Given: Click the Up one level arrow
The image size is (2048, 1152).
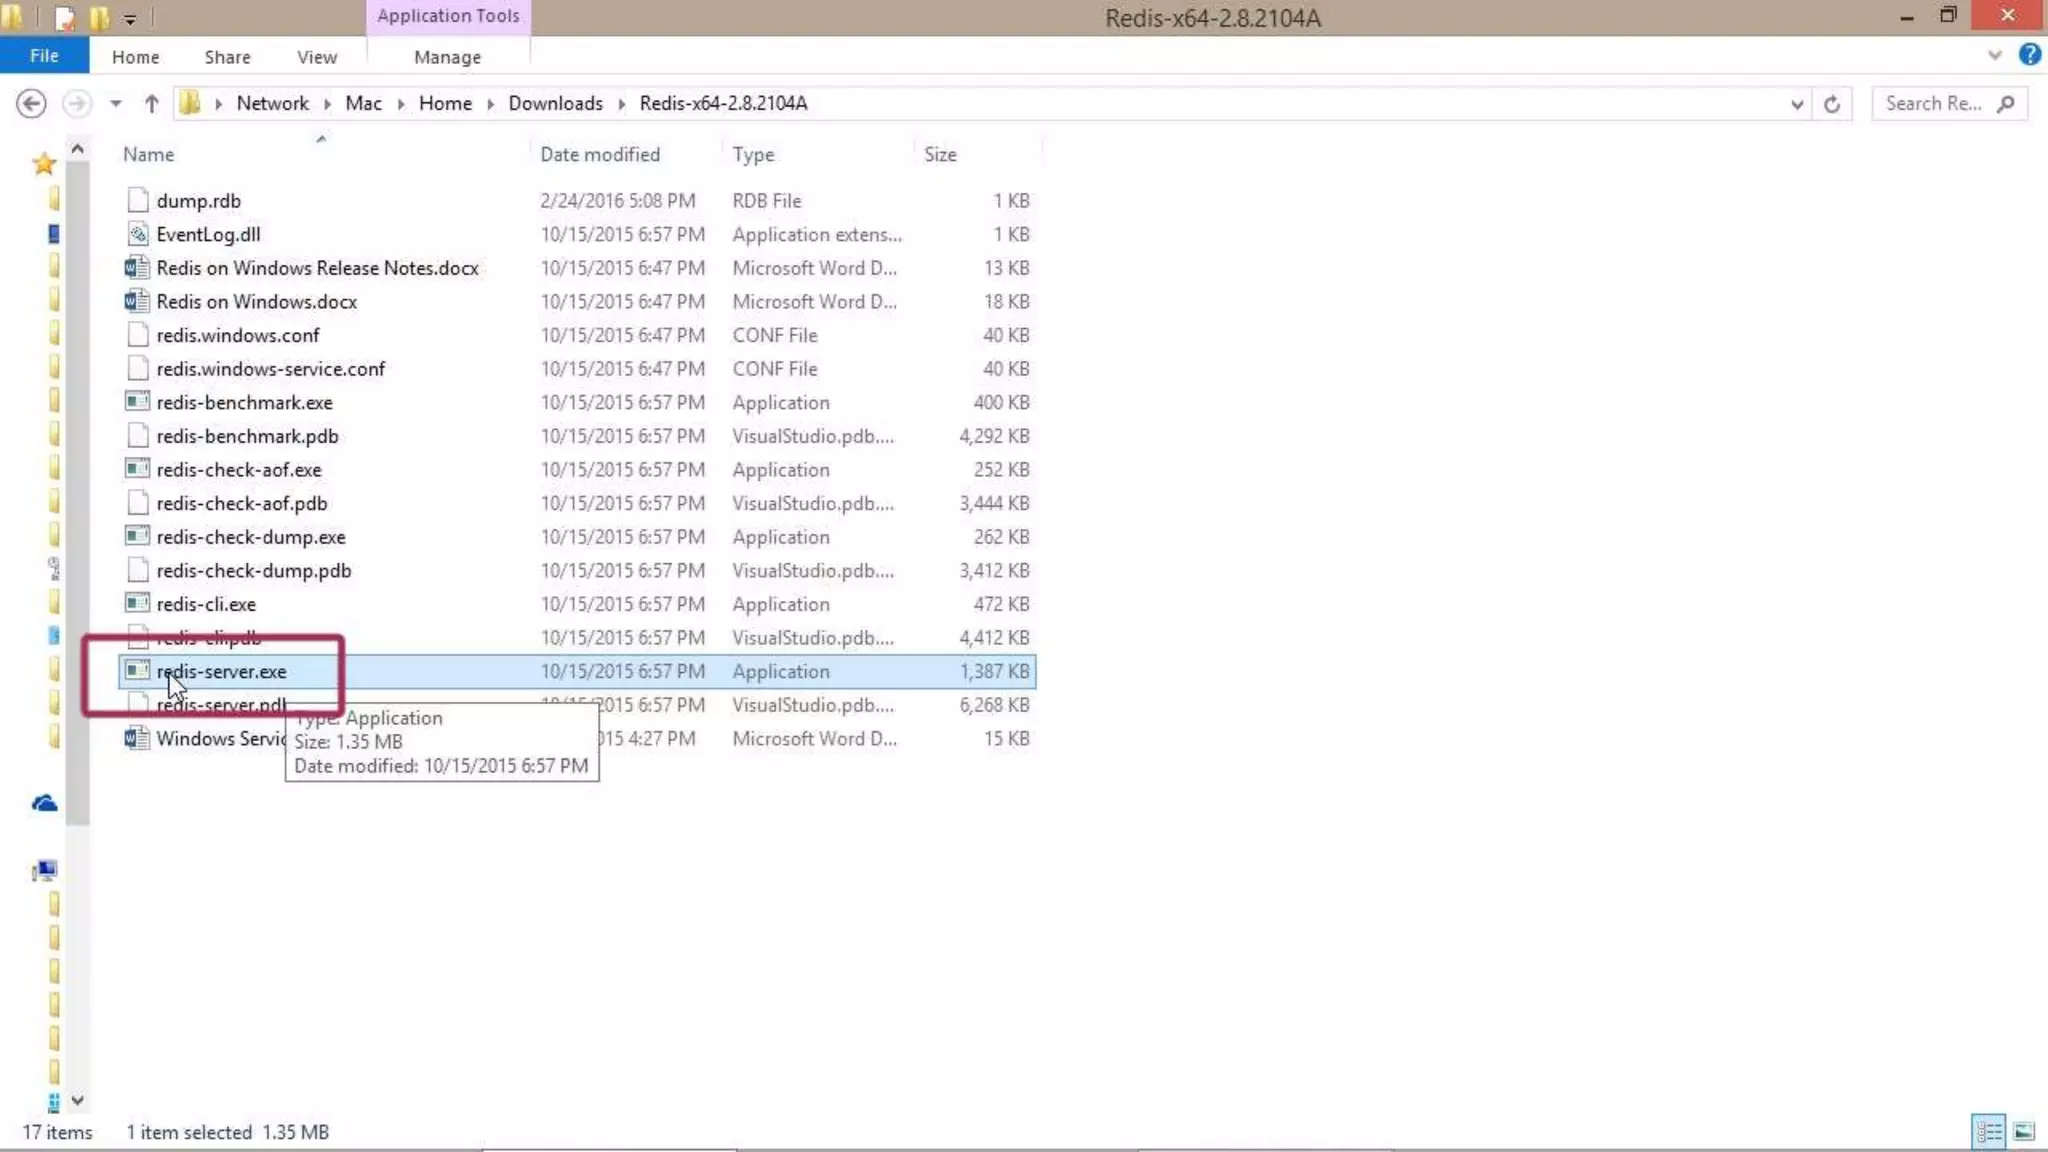Looking at the screenshot, I should [151, 103].
